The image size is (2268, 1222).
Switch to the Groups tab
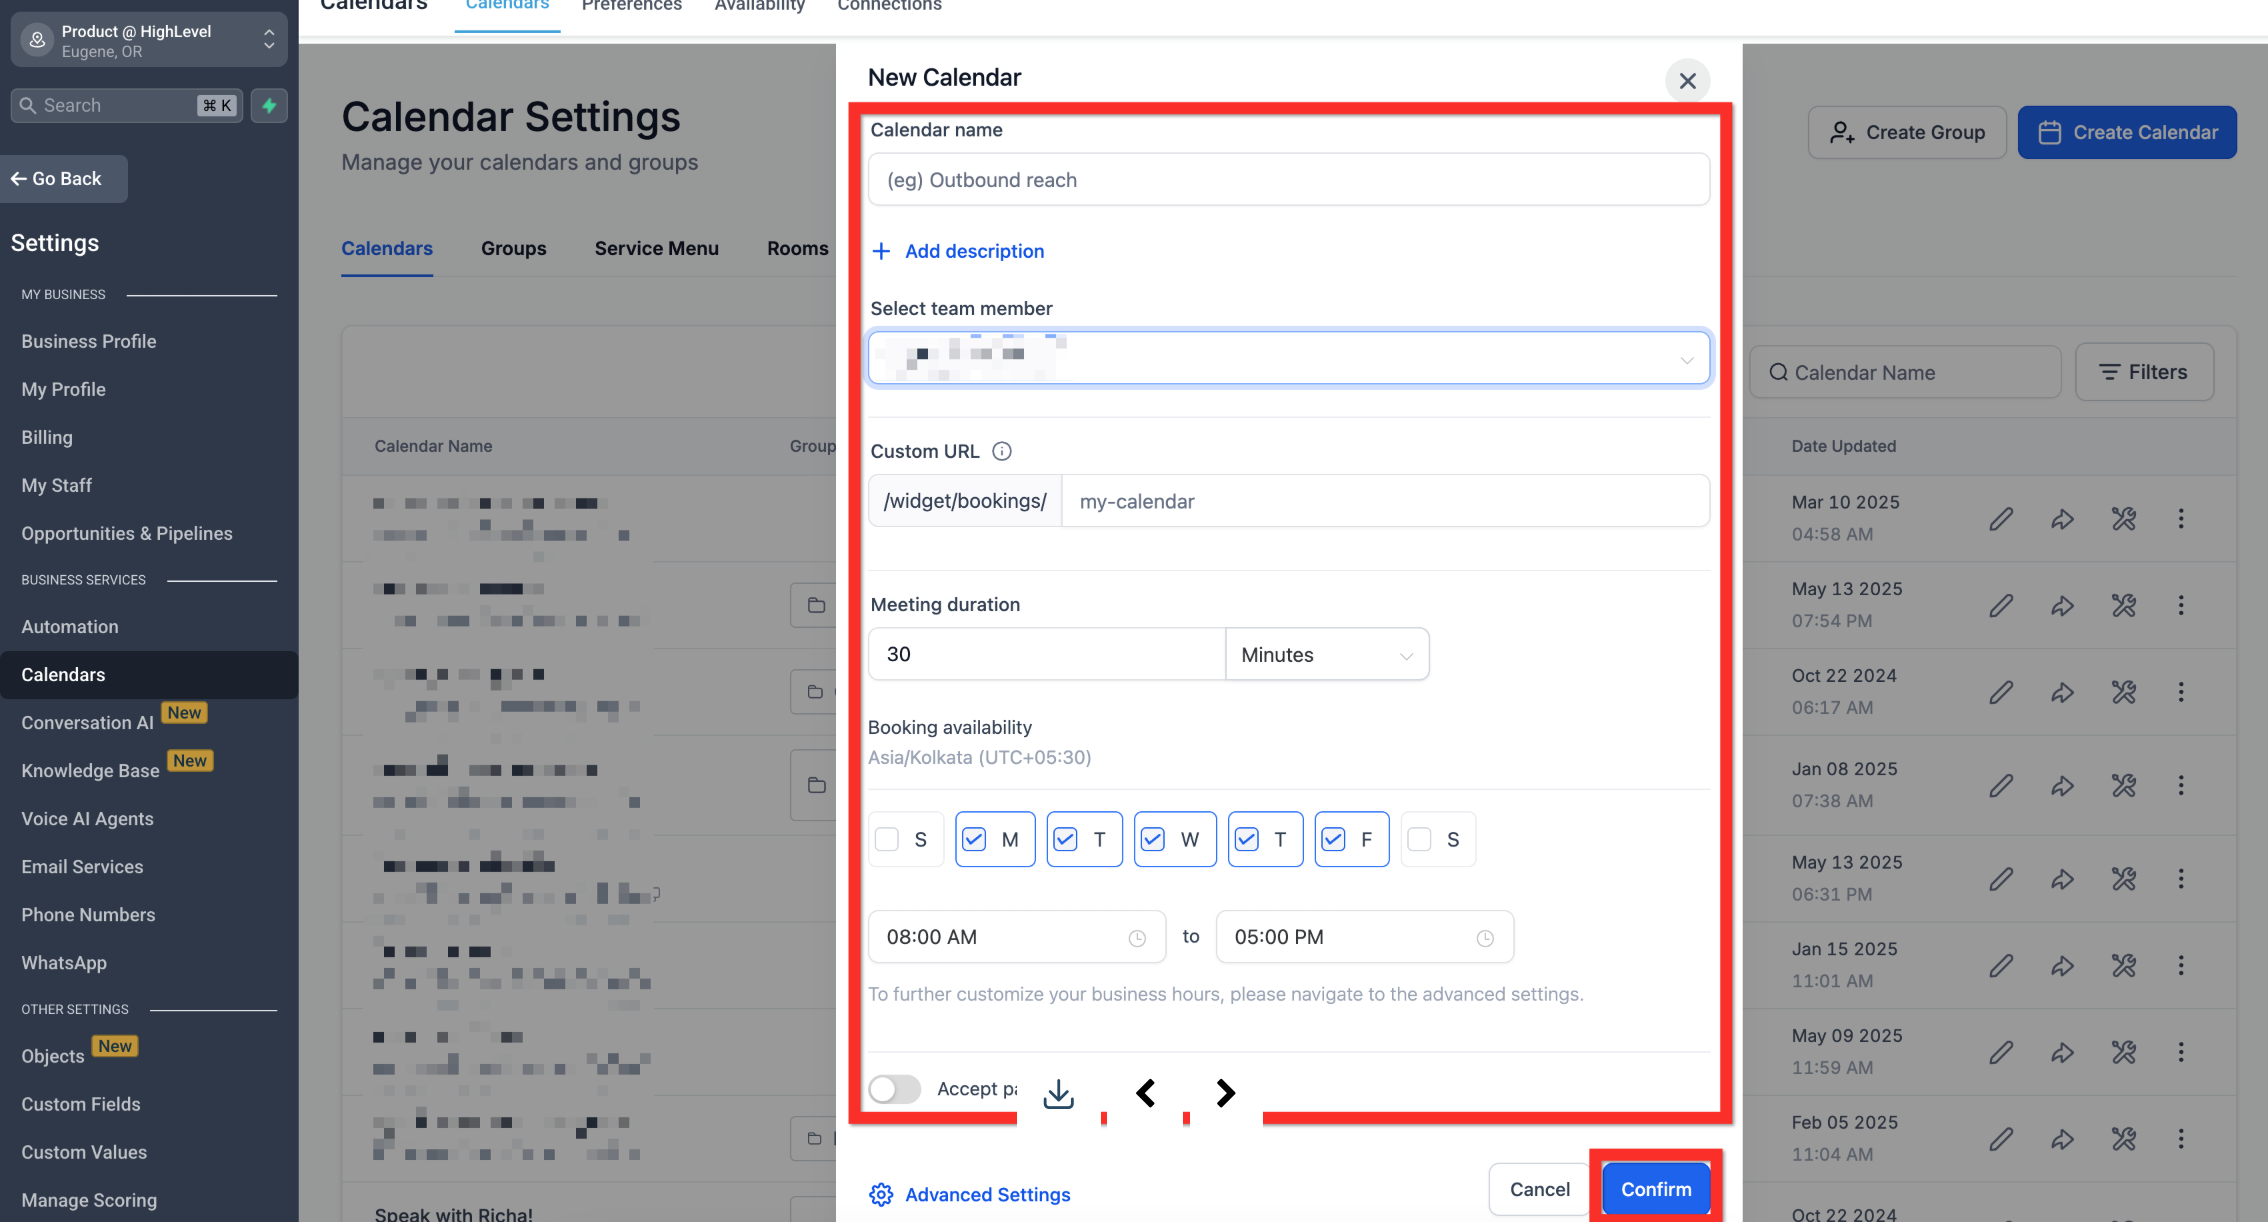[513, 248]
